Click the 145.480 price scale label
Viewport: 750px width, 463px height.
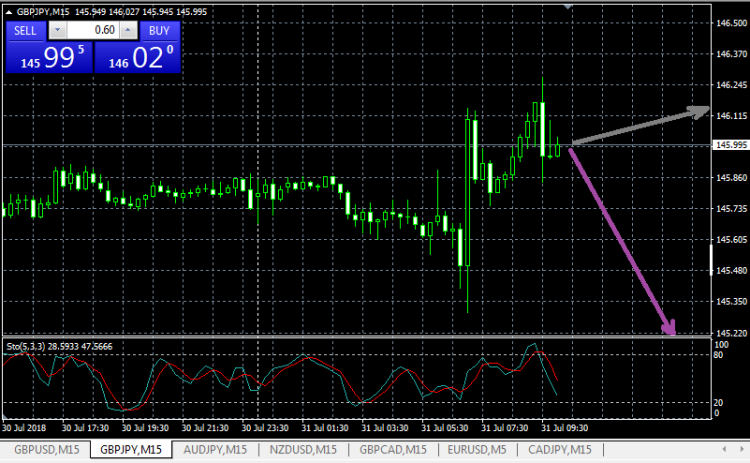tap(731, 270)
